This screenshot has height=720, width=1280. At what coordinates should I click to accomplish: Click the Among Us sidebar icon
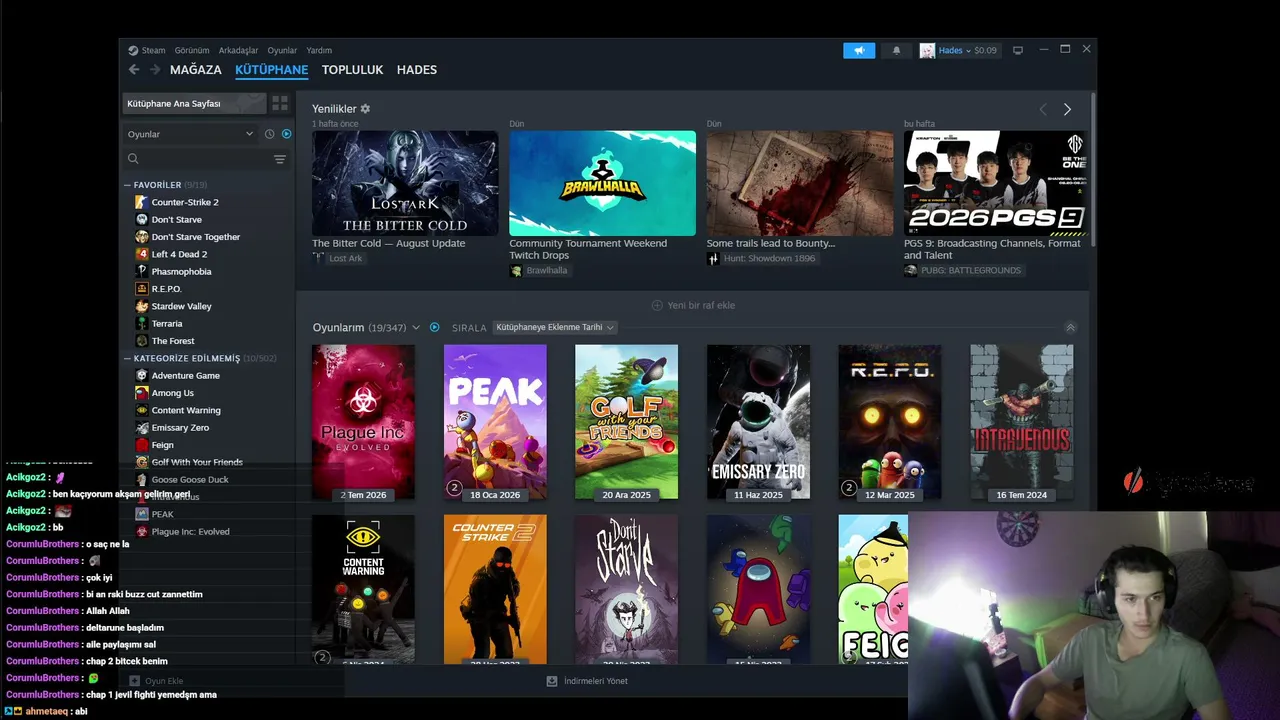click(142, 393)
